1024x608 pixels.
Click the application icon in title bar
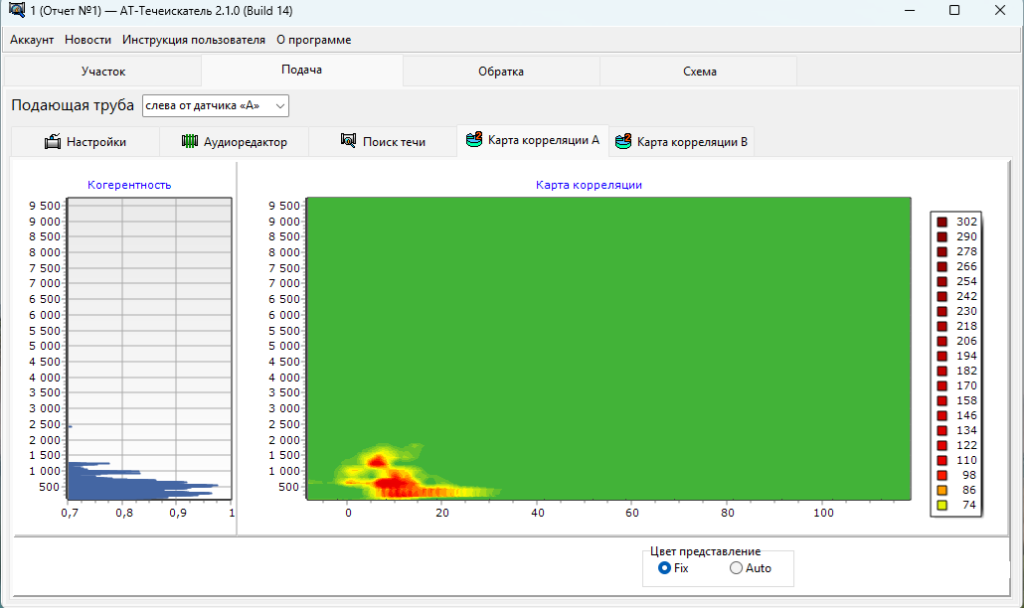(15, 10)
